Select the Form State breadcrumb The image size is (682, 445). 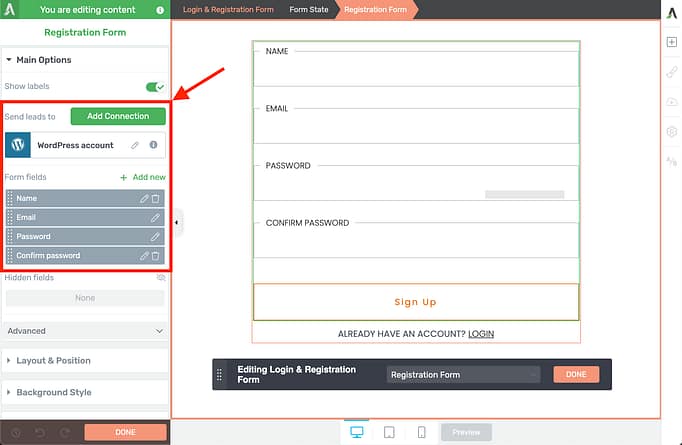(x=309, y=10)
